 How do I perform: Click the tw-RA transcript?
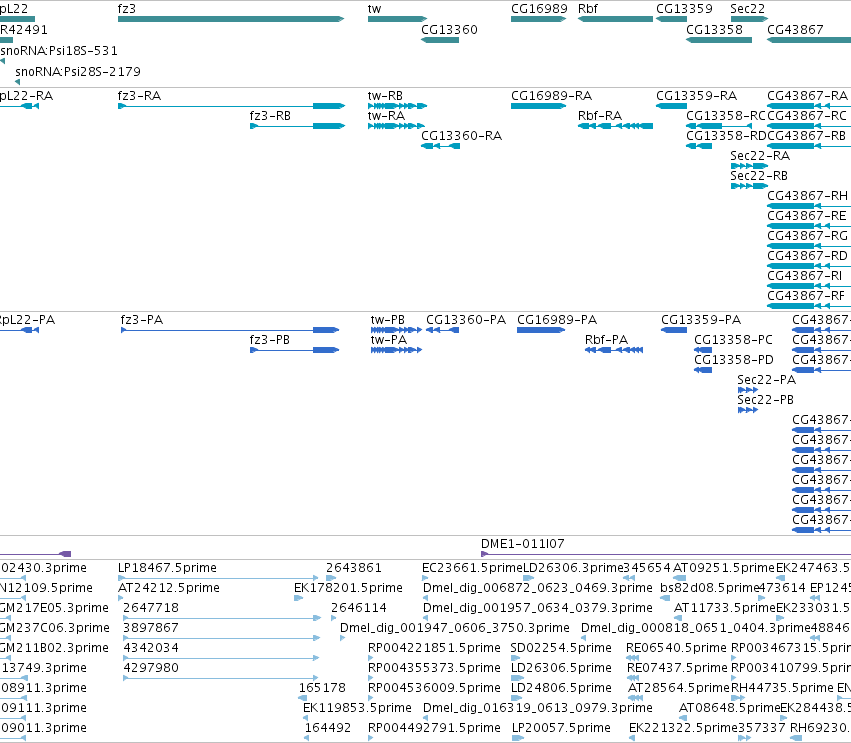pos(396,126)
